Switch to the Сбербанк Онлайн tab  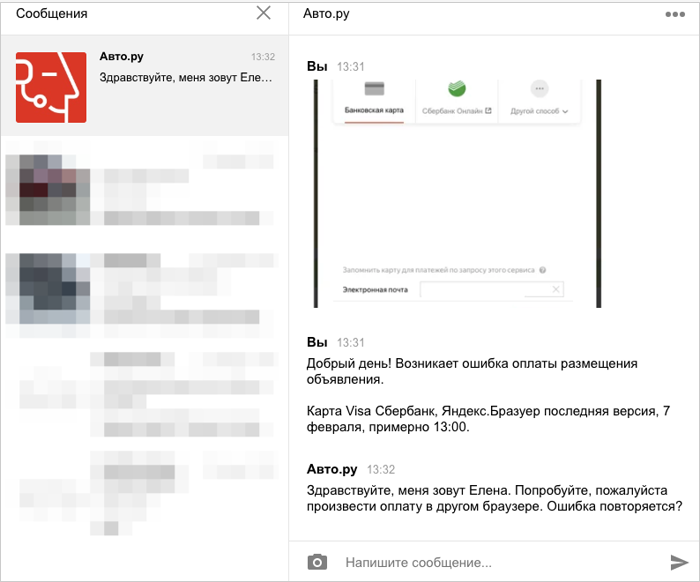pos(457,112)
